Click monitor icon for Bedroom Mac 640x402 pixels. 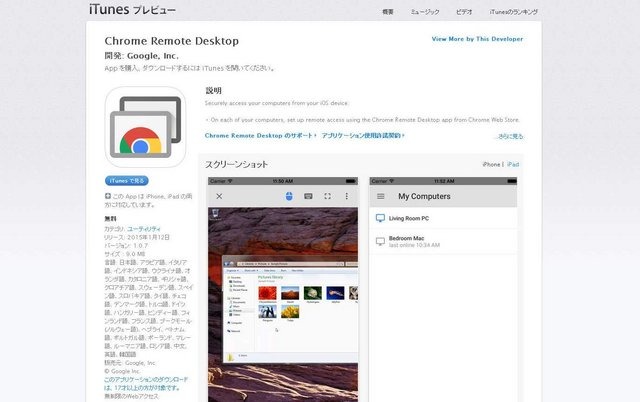click(380, 242)
